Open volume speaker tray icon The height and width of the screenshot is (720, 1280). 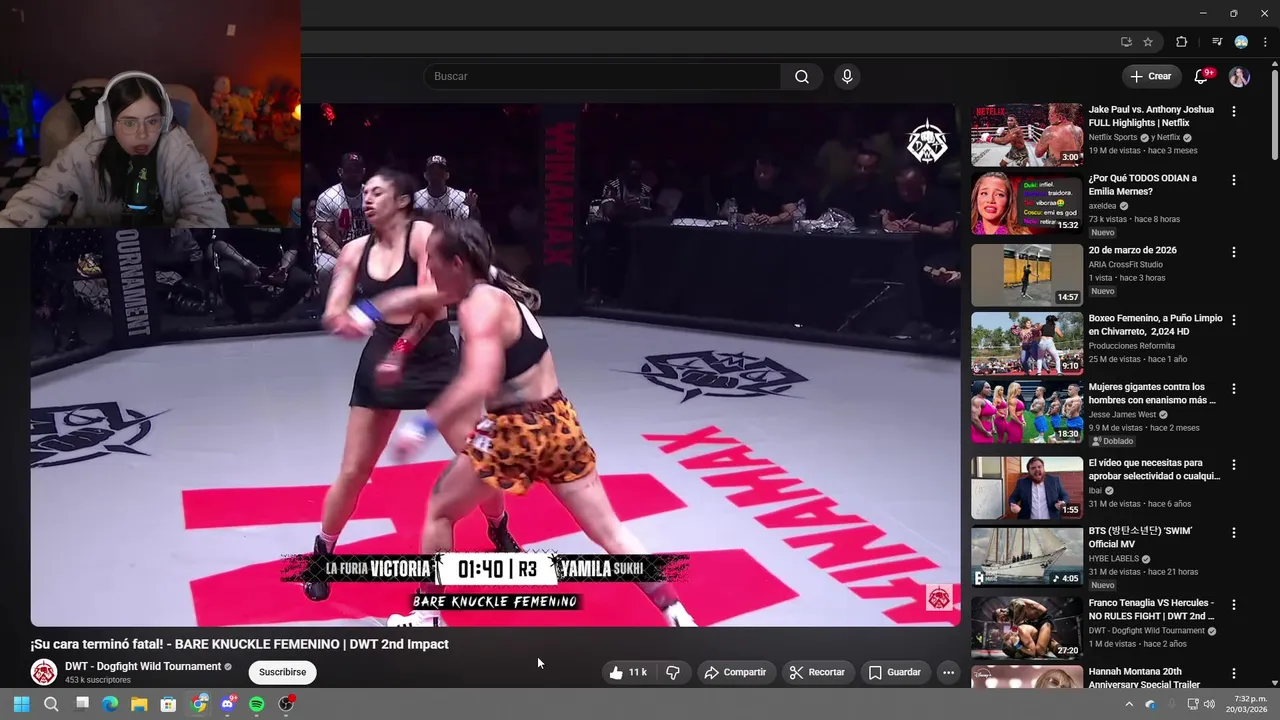pos(1210,704)
